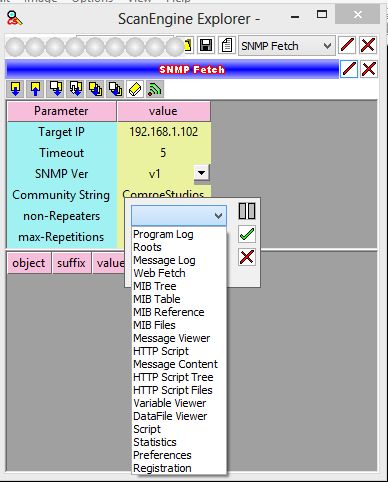Image resolution: width=388 pixels, height=482 pixels.
Task: Click the Community String value field
Action: (x=163, y=193)
